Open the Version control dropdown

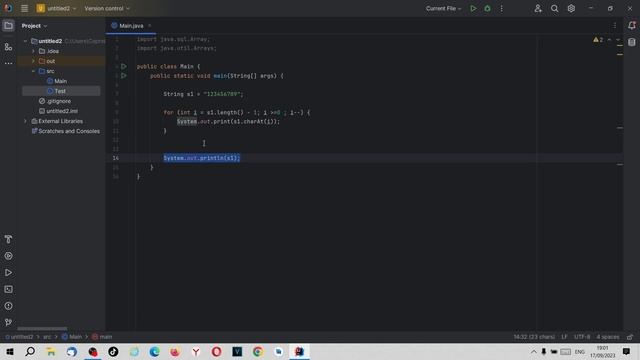[107, 8]
